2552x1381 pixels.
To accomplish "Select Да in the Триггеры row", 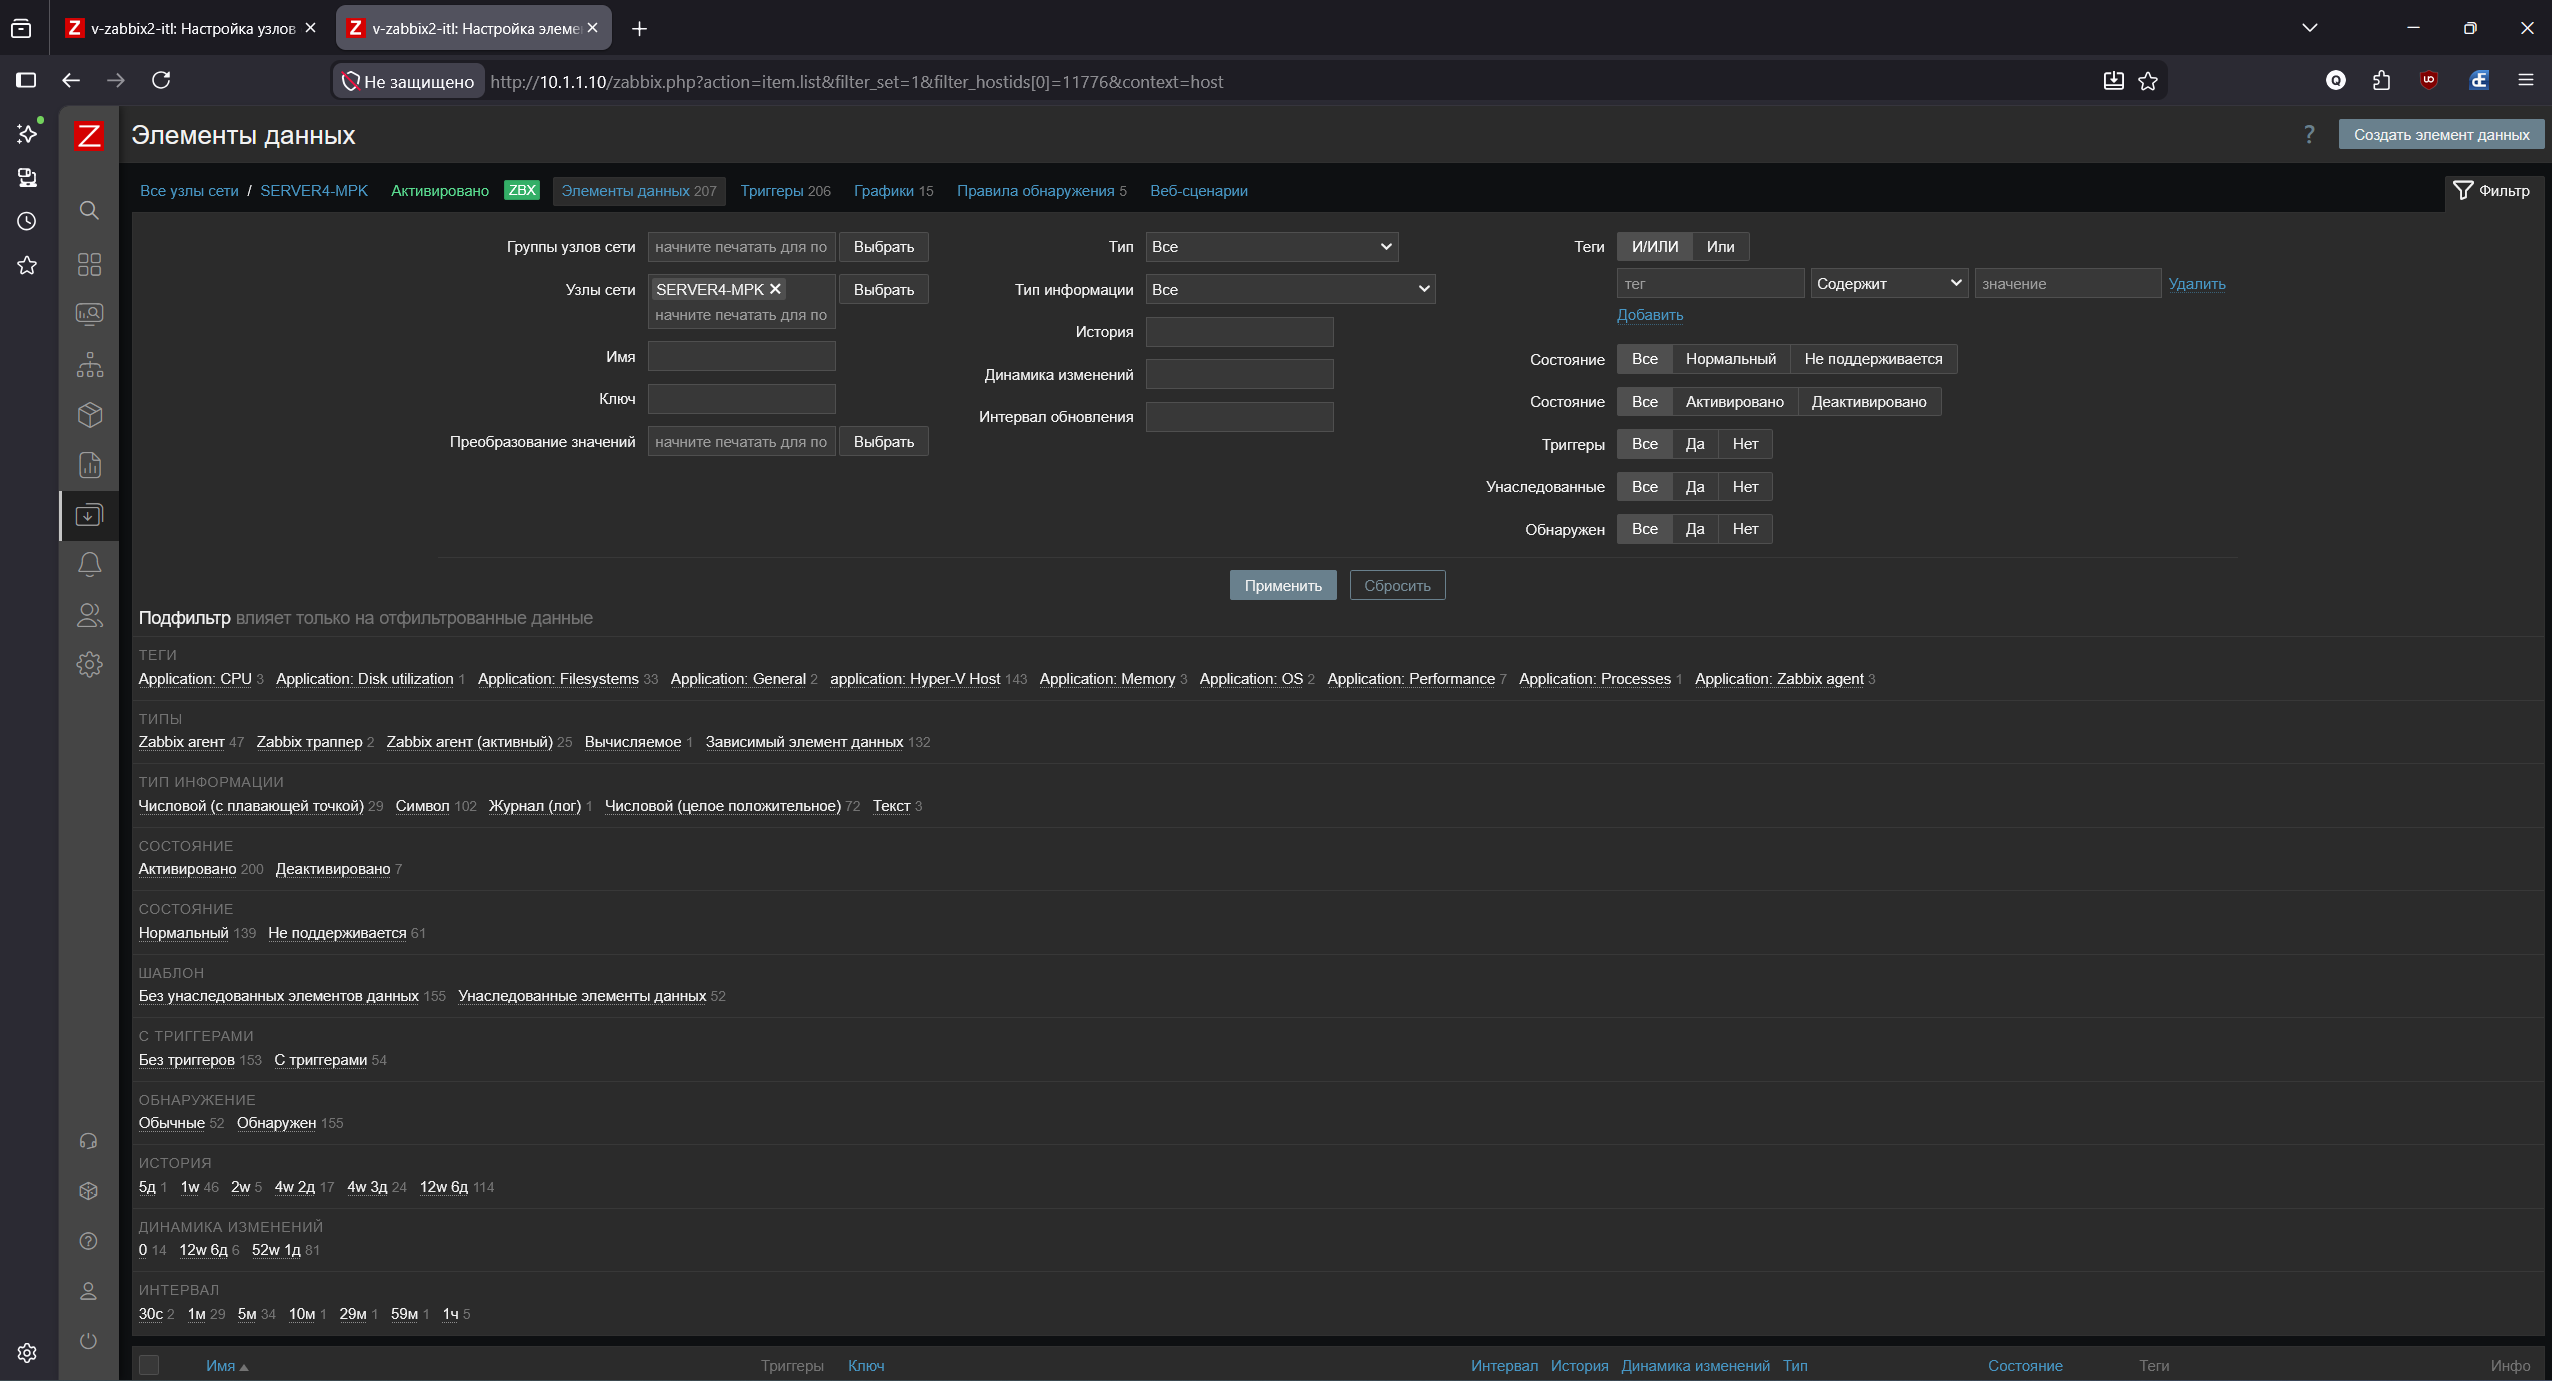I will pos(1695,444).
